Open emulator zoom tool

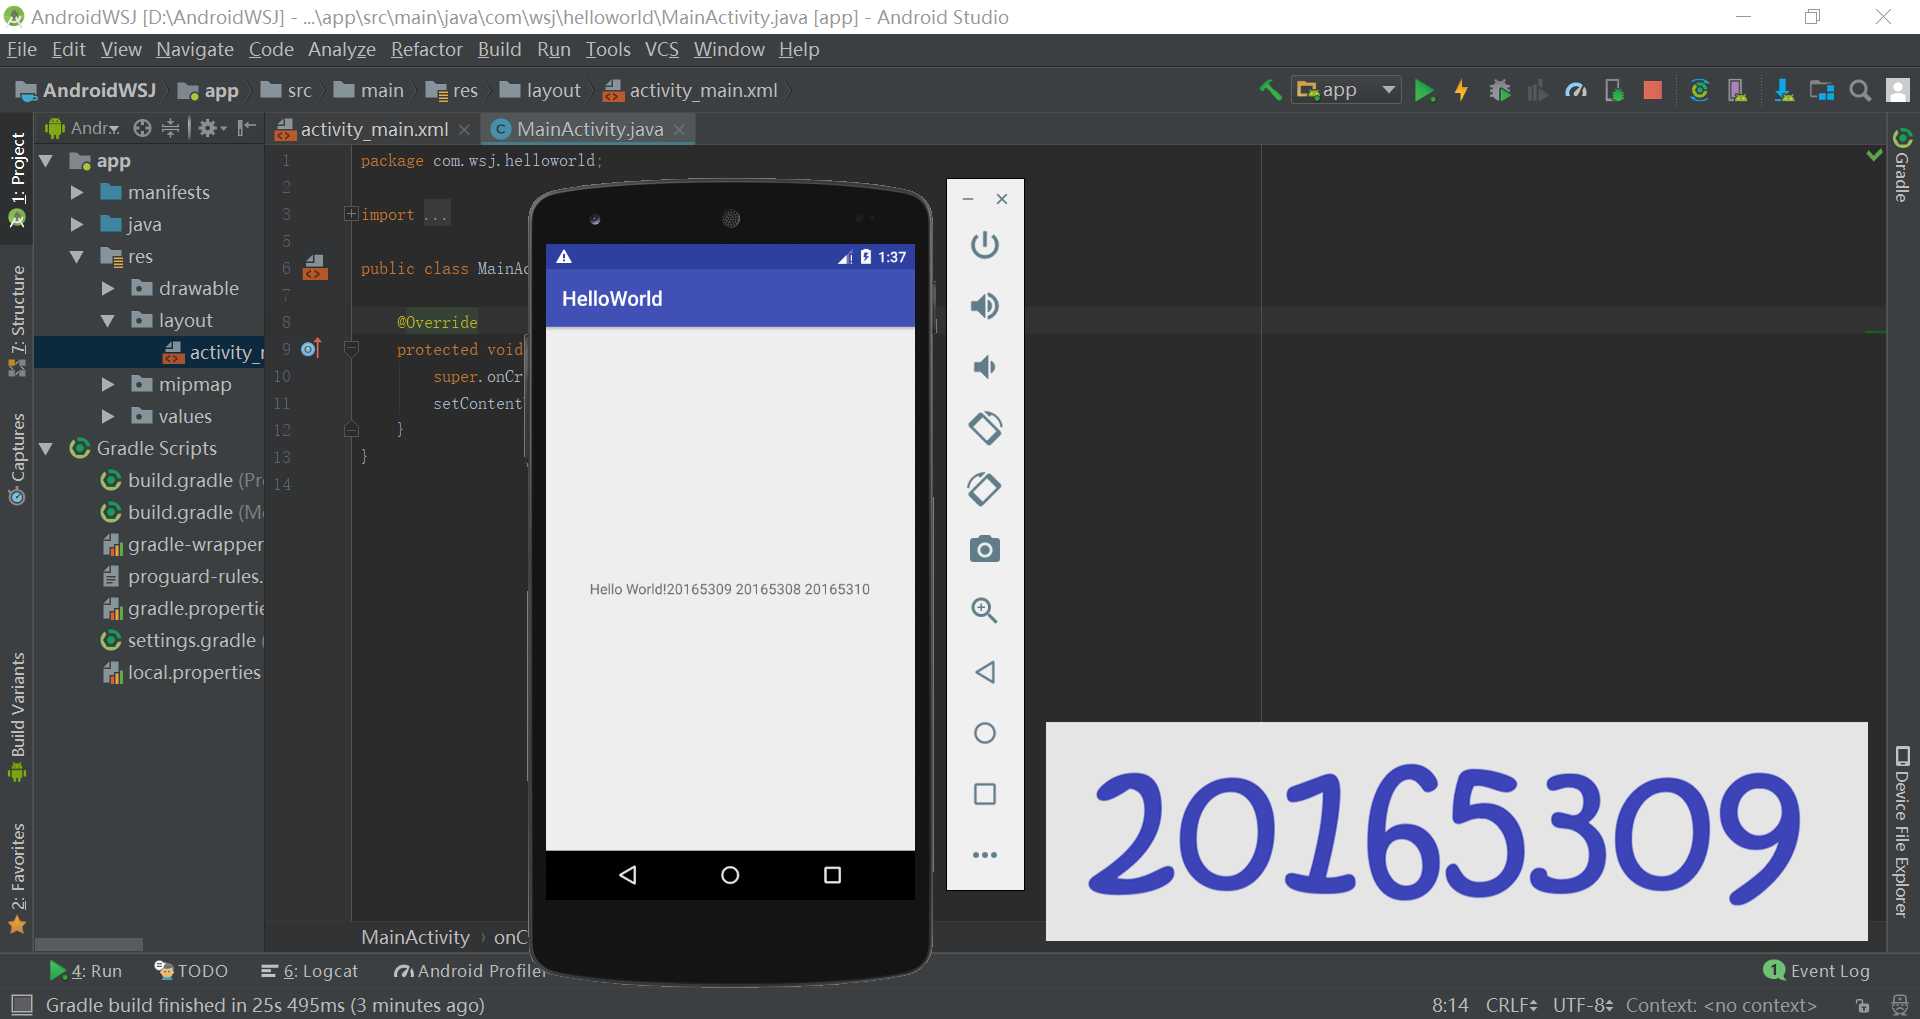coord(985,610)
